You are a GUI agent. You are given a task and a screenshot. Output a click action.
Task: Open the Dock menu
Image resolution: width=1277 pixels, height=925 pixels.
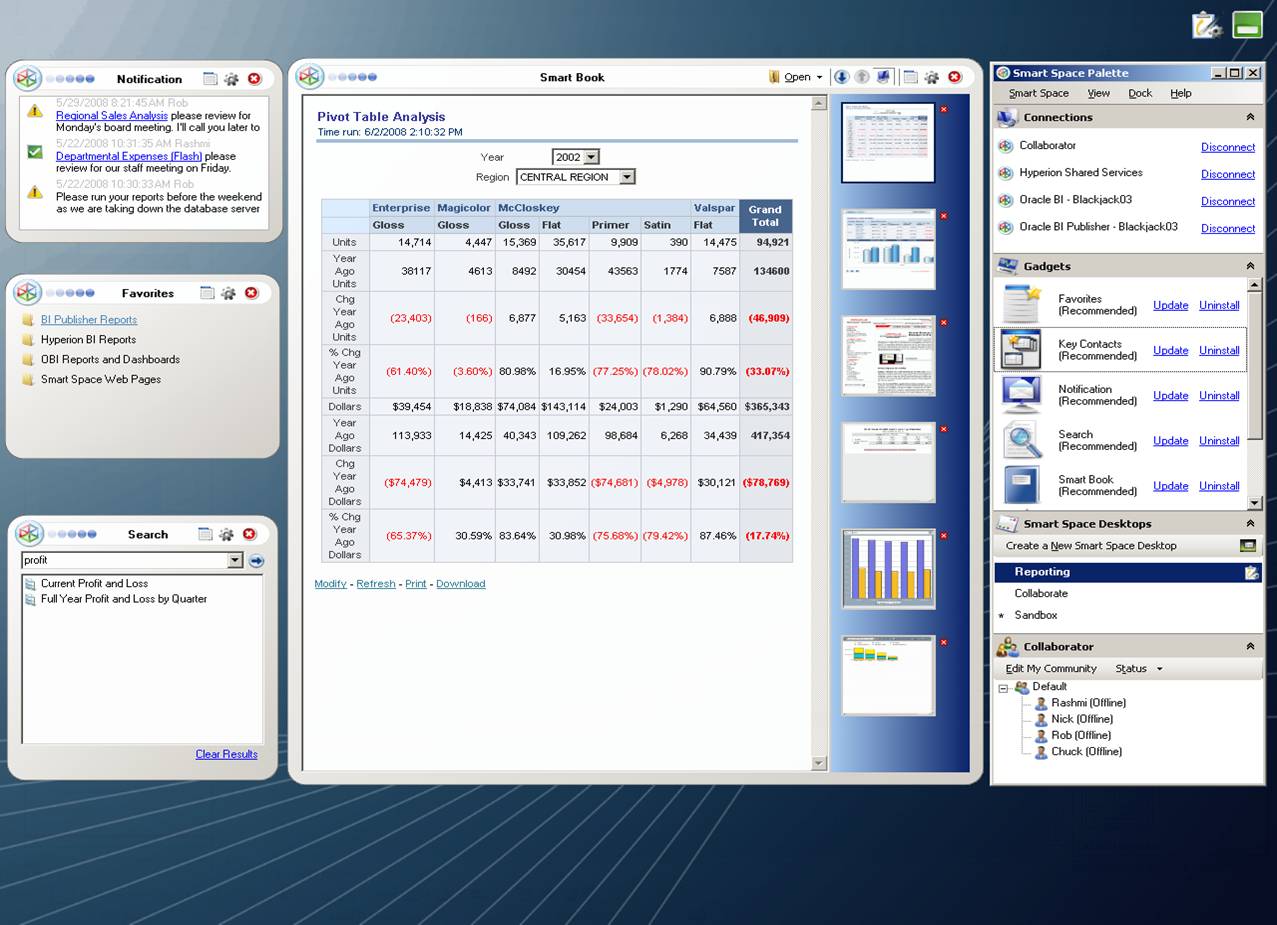1140,93
